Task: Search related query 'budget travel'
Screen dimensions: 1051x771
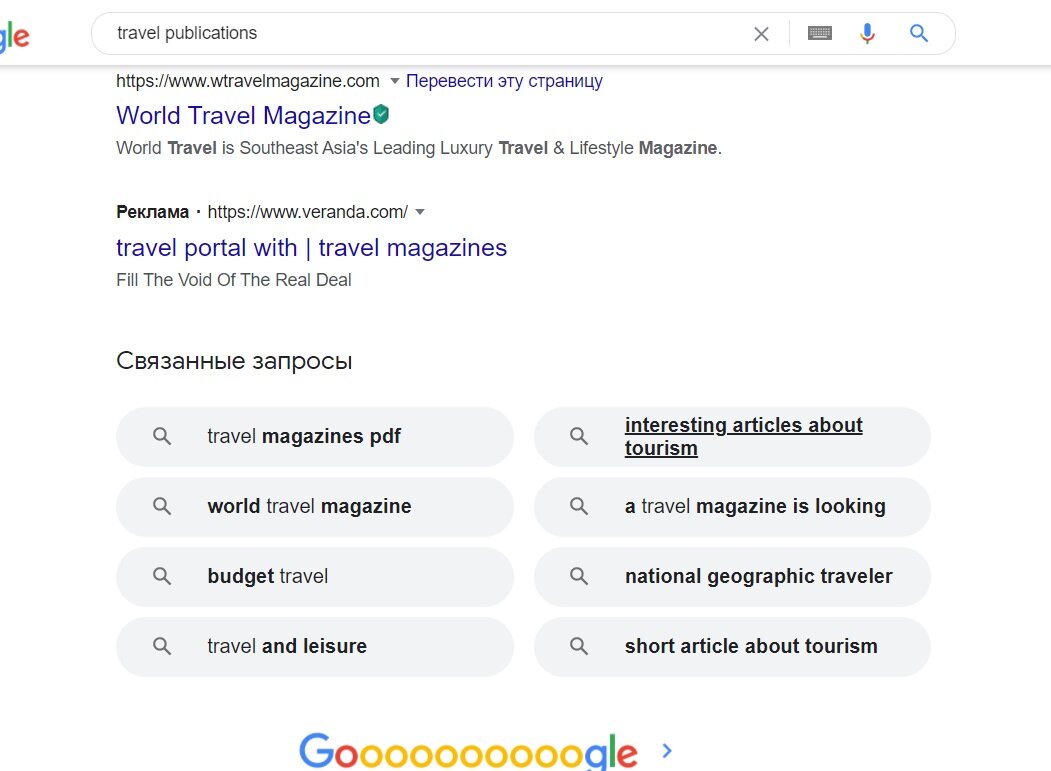Action: click(315, 577)
